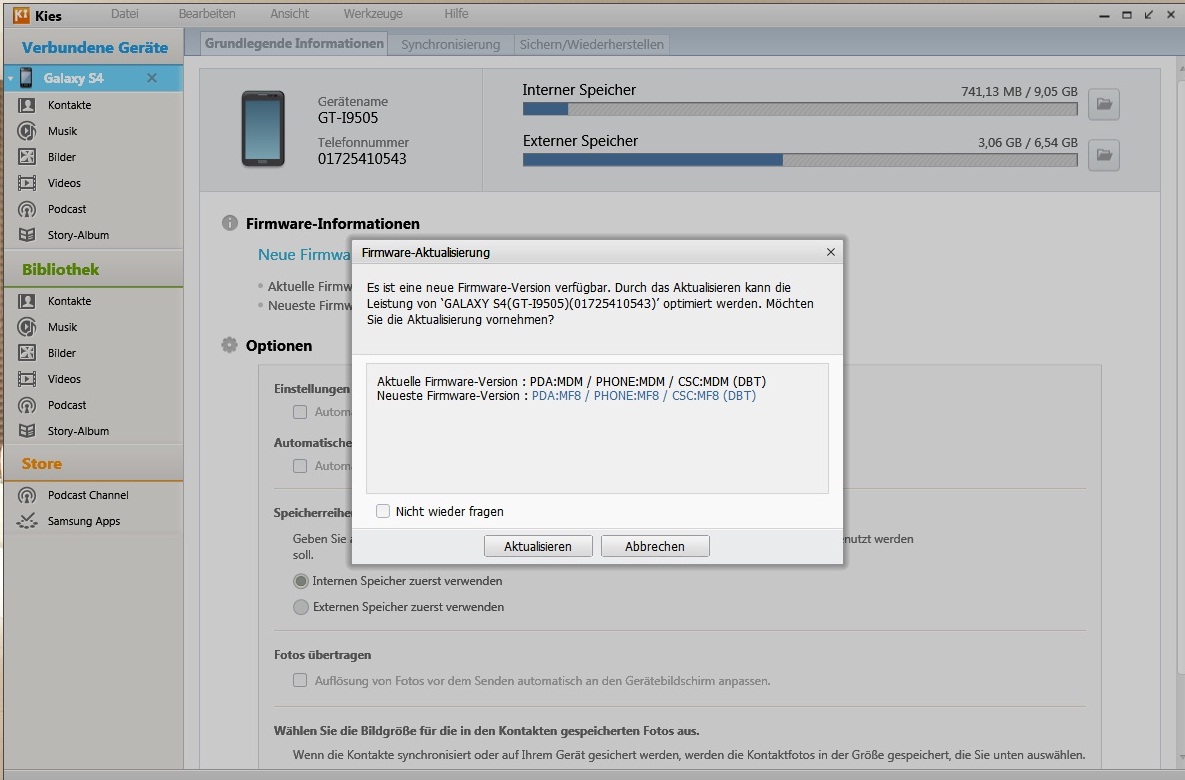The image size is (1185, 780).
Task: Click the Optionen gear icon
Action: click(x=229, y=345)
